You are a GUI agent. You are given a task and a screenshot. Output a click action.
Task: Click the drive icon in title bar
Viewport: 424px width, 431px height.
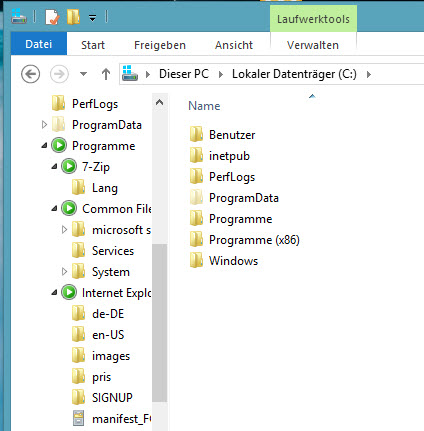coord(19,16)
